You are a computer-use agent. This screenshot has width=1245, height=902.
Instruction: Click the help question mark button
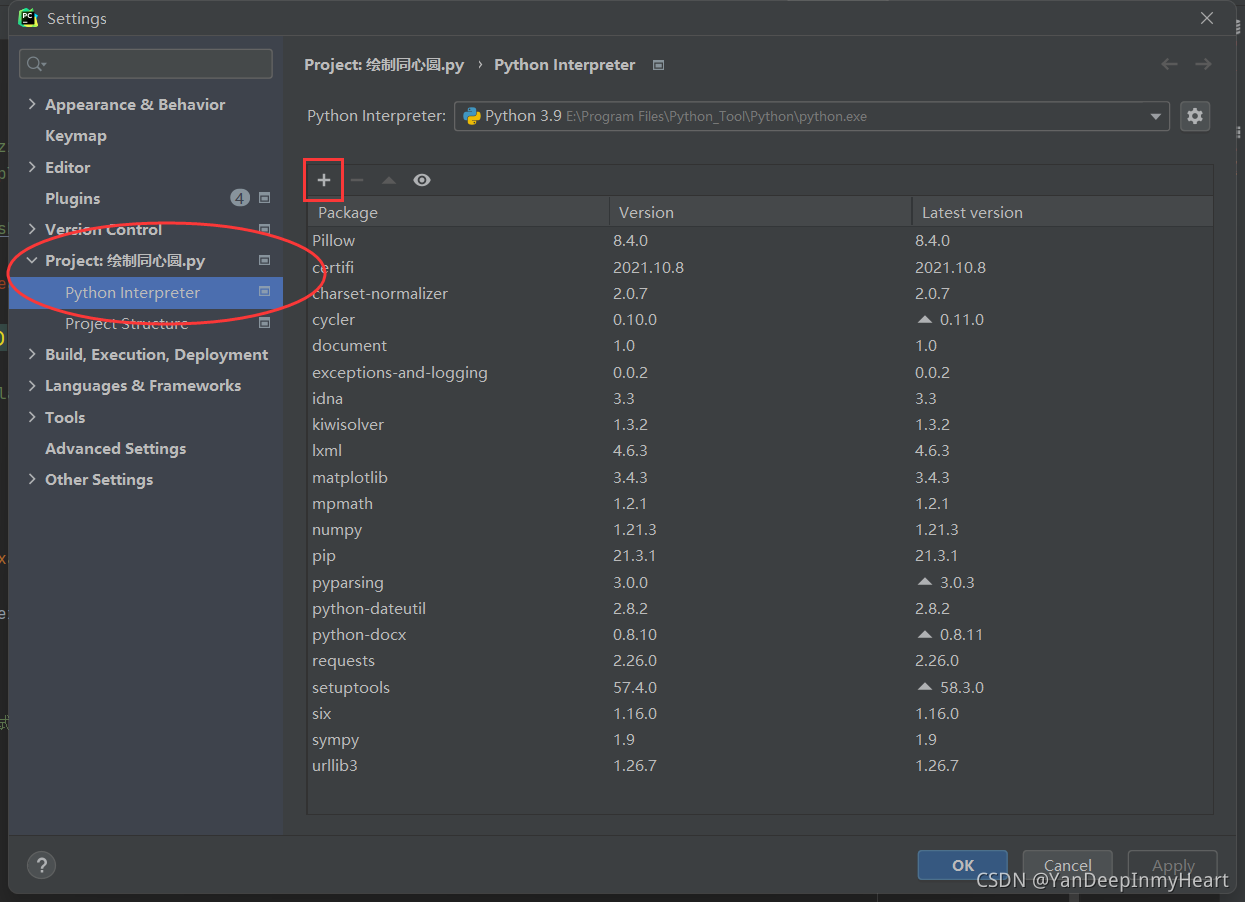tap(41, 865)
